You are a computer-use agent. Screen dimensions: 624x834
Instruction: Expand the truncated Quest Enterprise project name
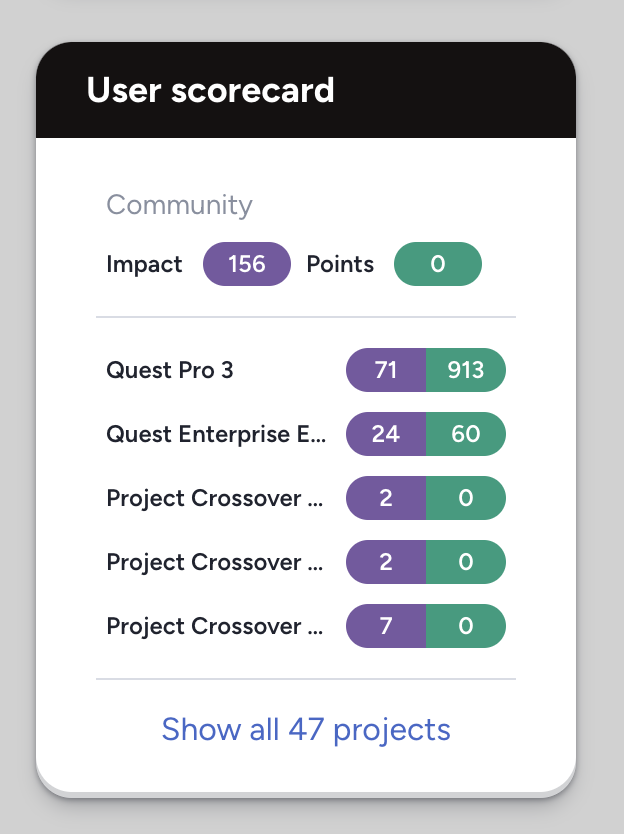pyautogui.click(x=216, y=434)
